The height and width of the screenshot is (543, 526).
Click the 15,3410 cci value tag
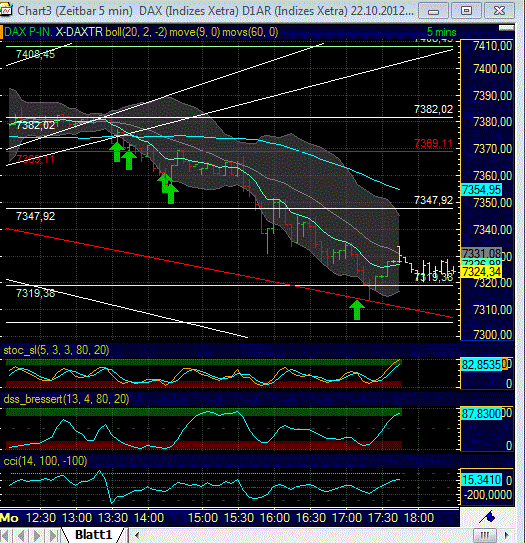pos(481,480)
